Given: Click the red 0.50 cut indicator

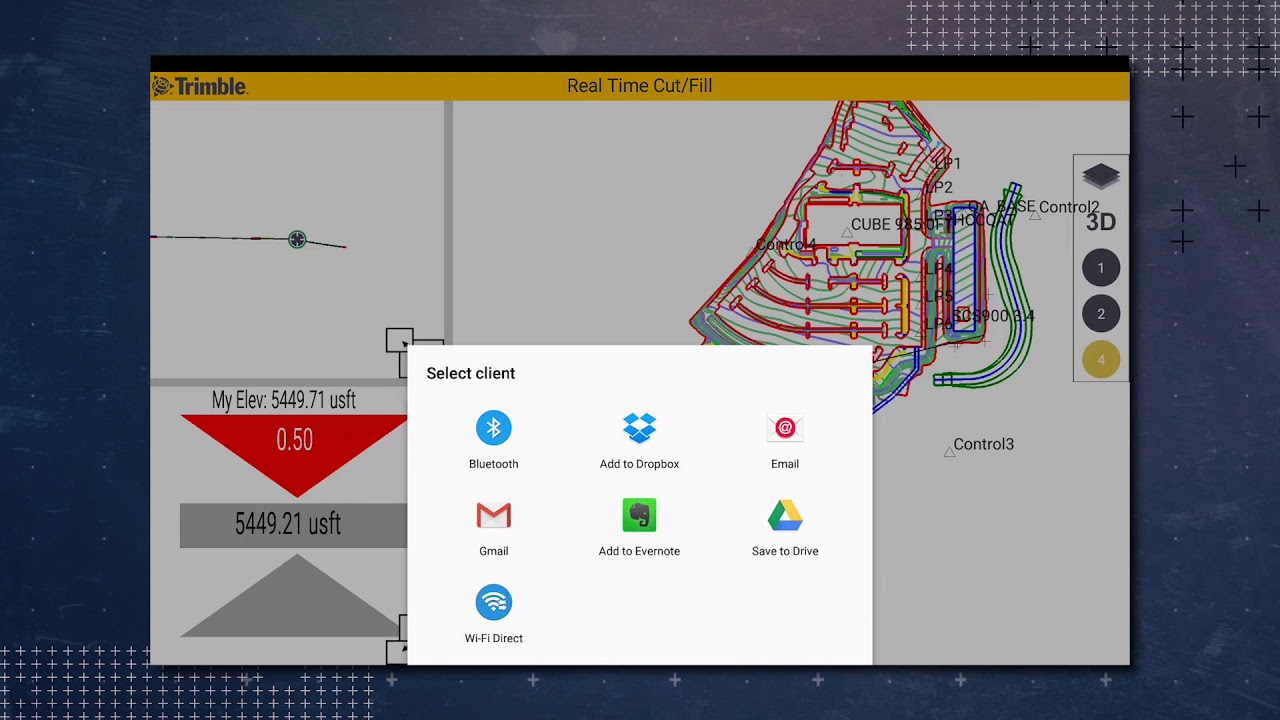Looking at the screenshot, I should tap(294, 454).
